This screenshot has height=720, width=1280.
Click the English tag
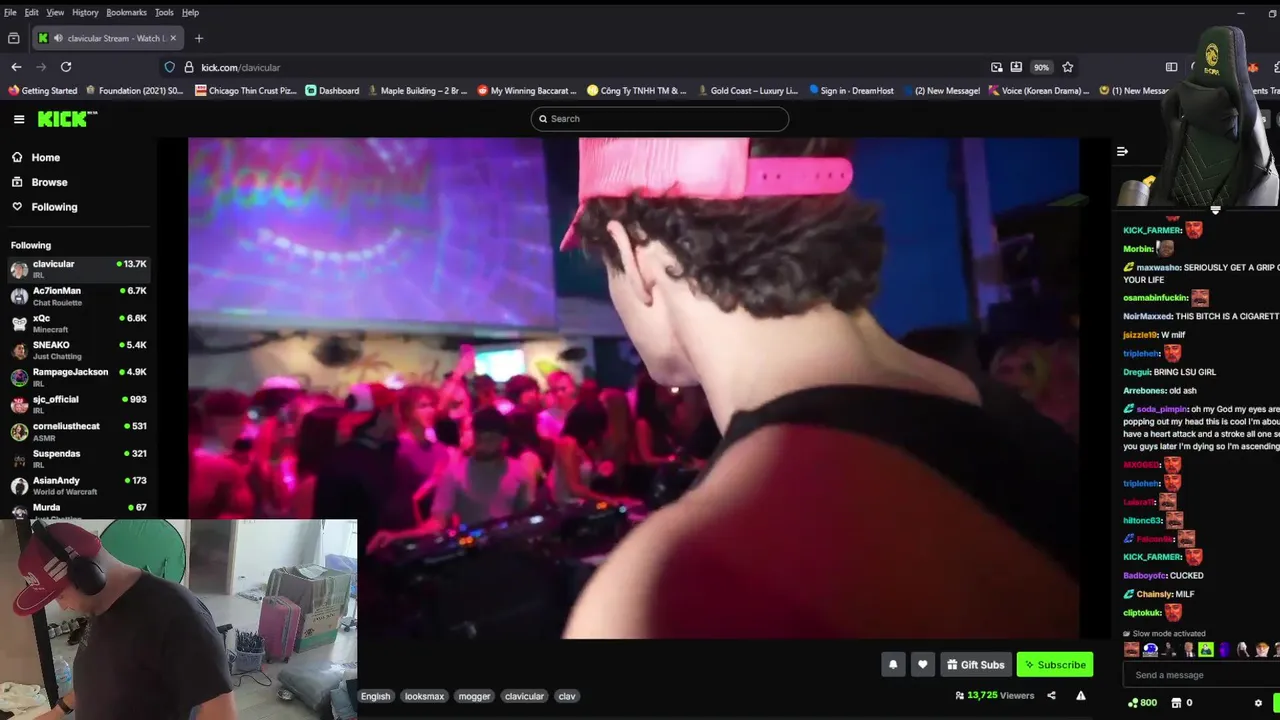pyautogui.click(x=376, y=696)
